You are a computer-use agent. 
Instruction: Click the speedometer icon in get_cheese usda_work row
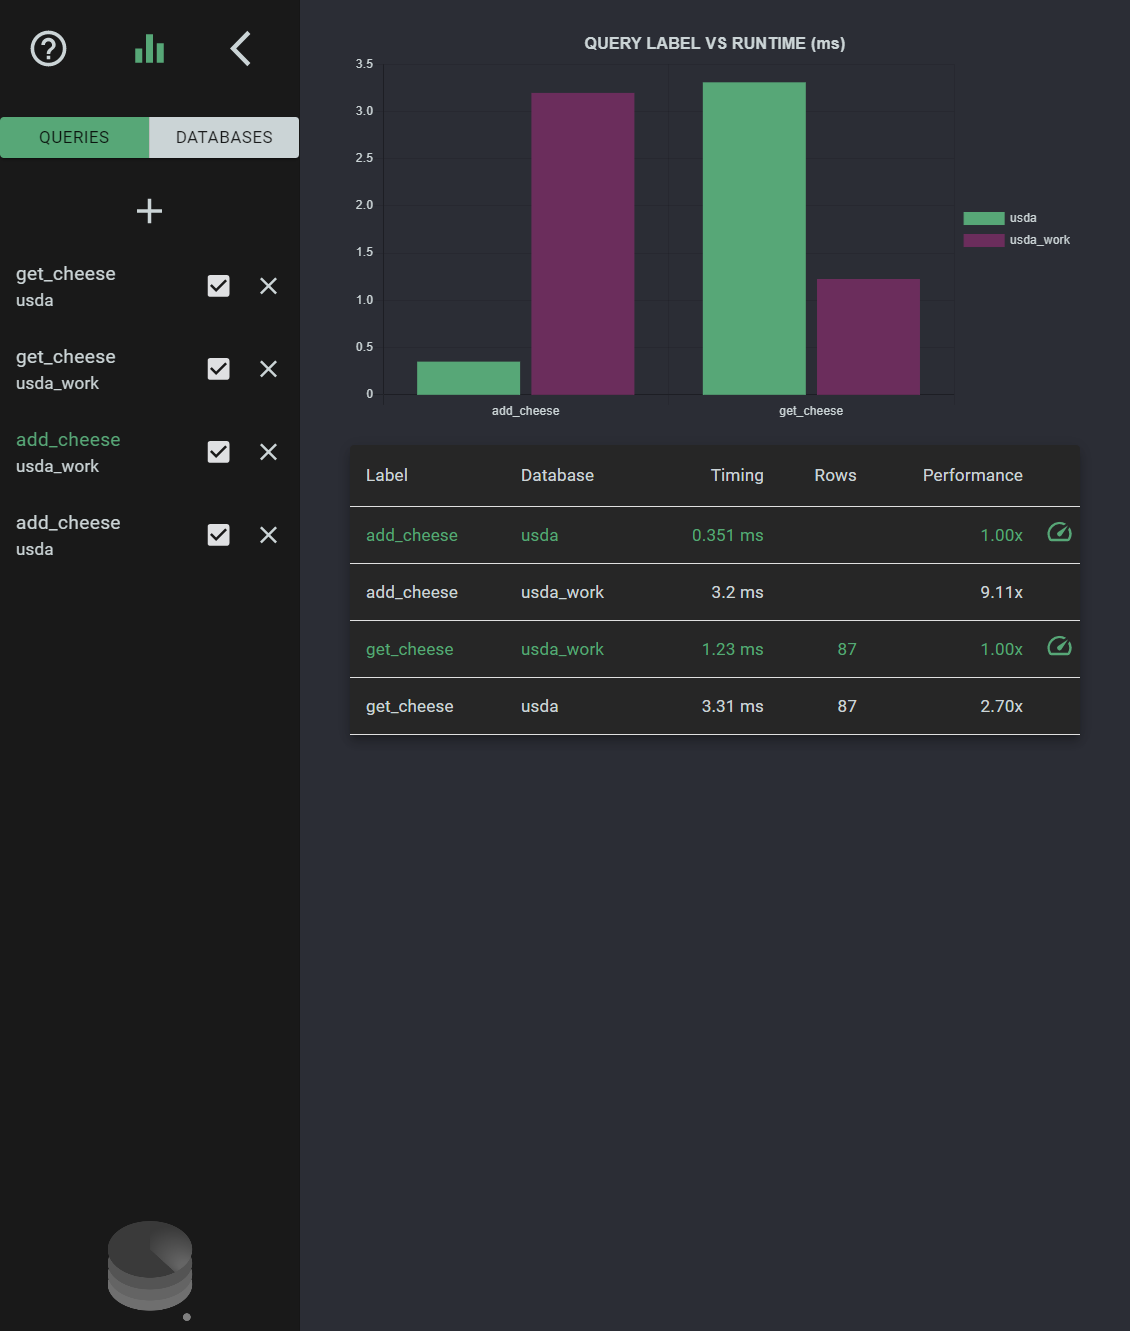1059,647
